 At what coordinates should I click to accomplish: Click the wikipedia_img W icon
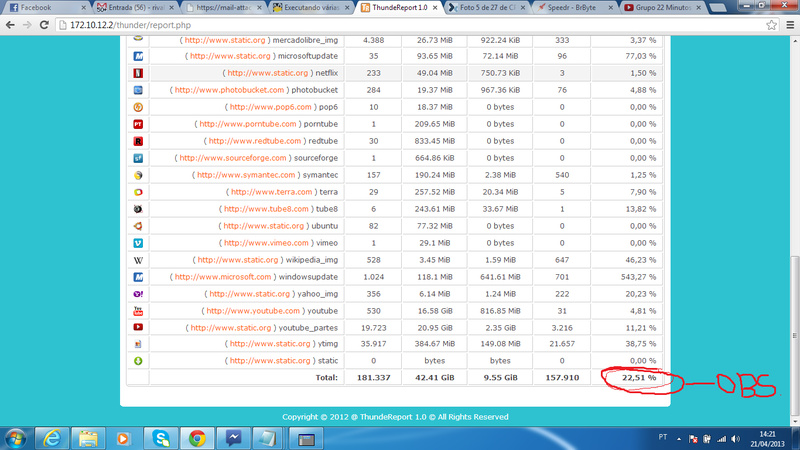138,260
